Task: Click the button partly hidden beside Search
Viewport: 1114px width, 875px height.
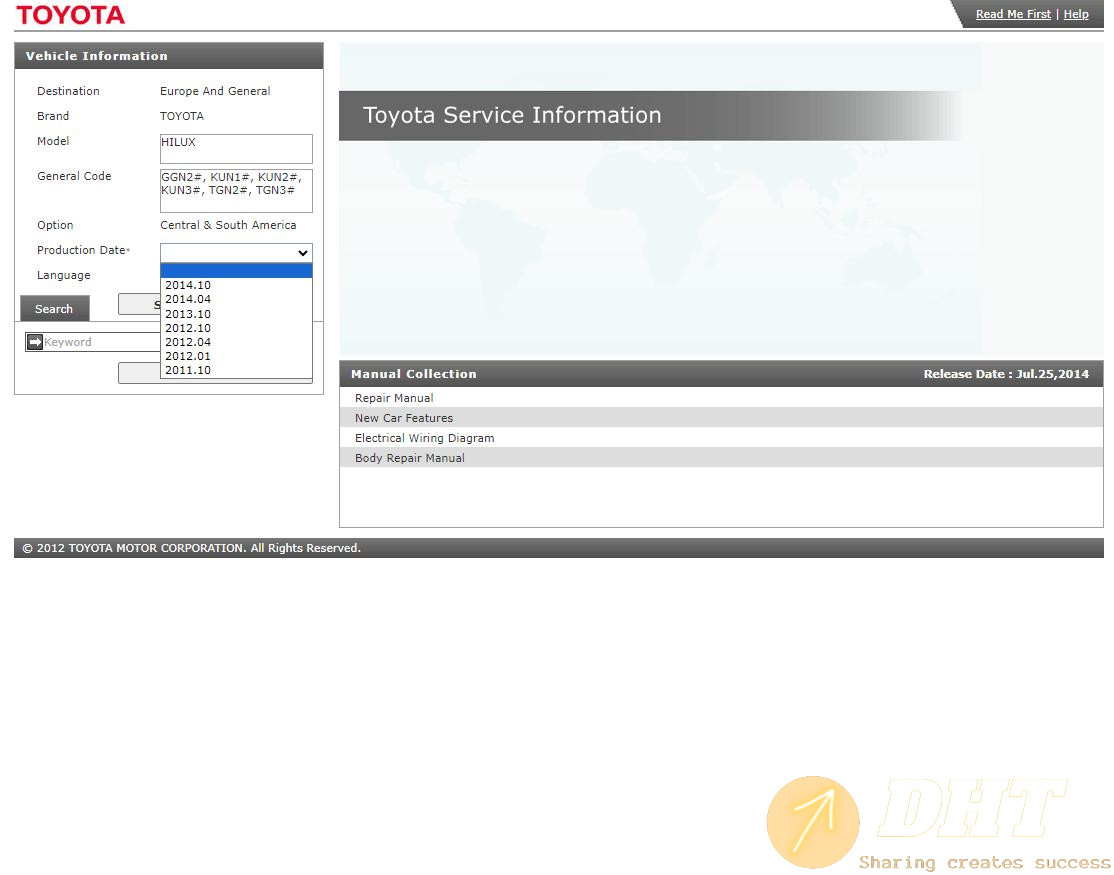Action: click(139, 304)
